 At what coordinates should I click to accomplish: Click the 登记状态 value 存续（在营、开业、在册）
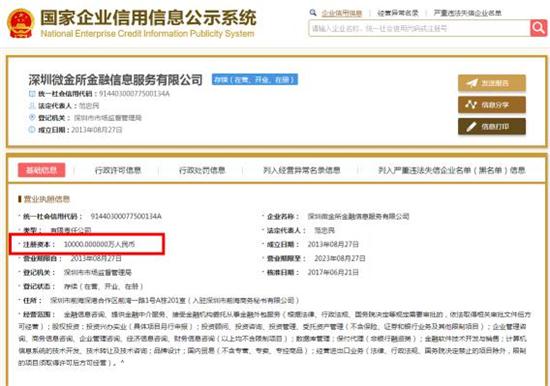(x=103, y=286)
